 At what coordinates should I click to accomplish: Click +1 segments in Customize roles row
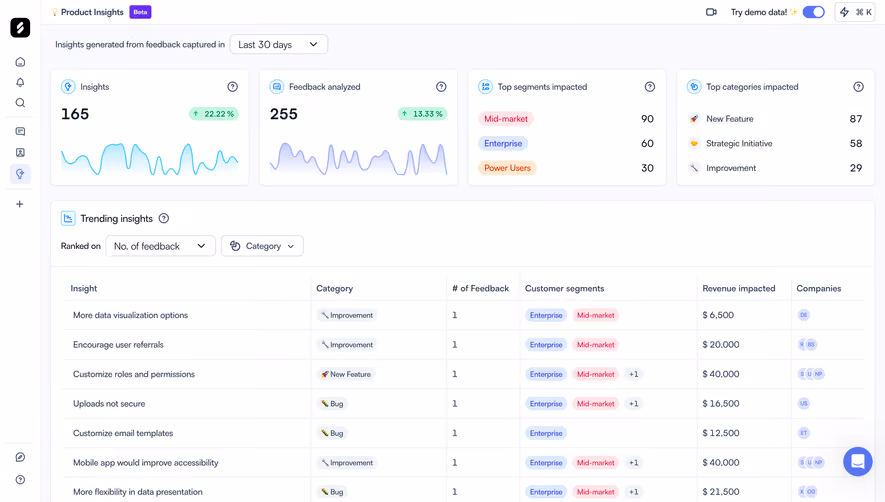click(x=634, y=374)
